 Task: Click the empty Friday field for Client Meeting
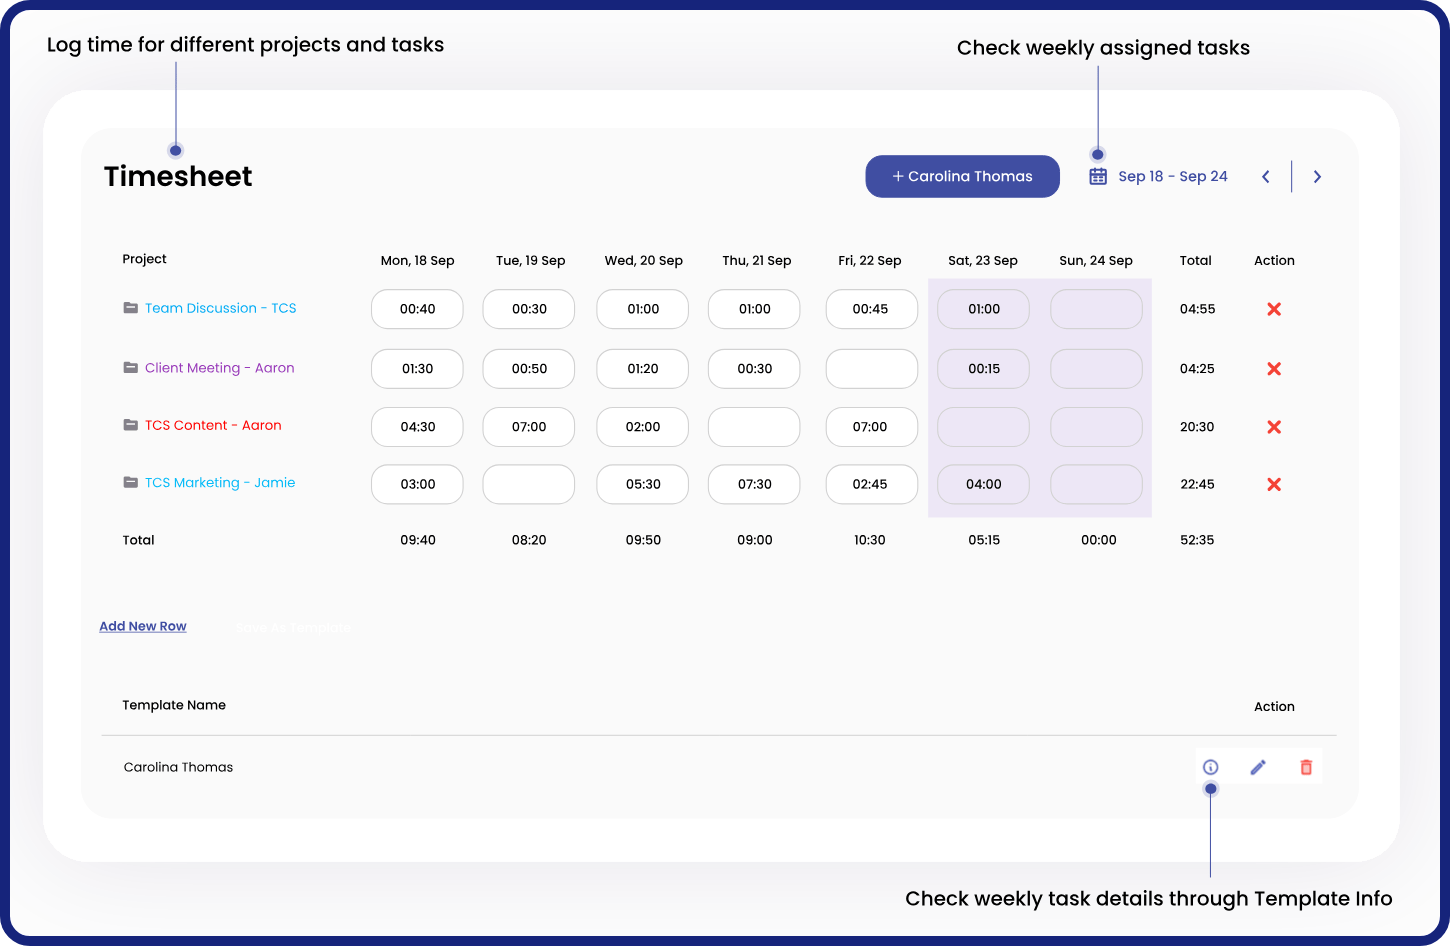tap(871, 369)
